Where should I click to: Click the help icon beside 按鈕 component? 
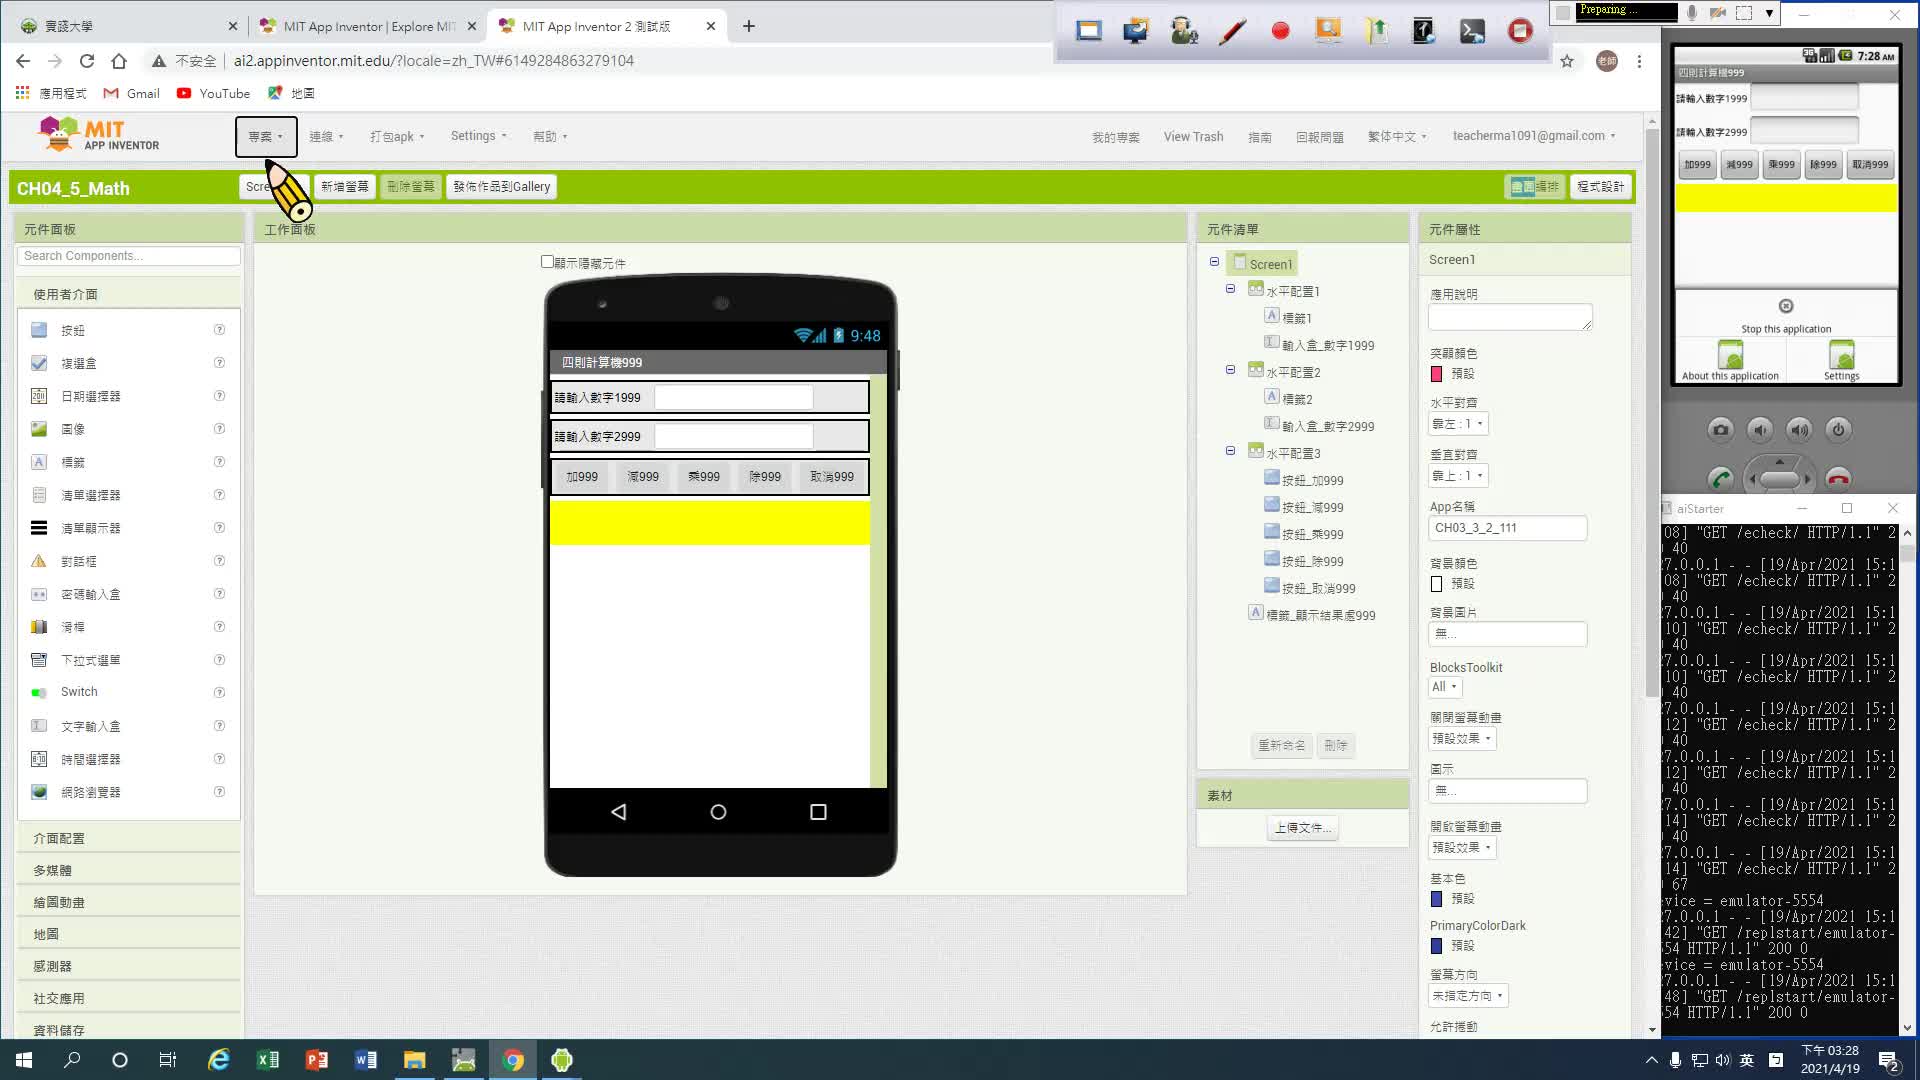(x=219, y=330)
